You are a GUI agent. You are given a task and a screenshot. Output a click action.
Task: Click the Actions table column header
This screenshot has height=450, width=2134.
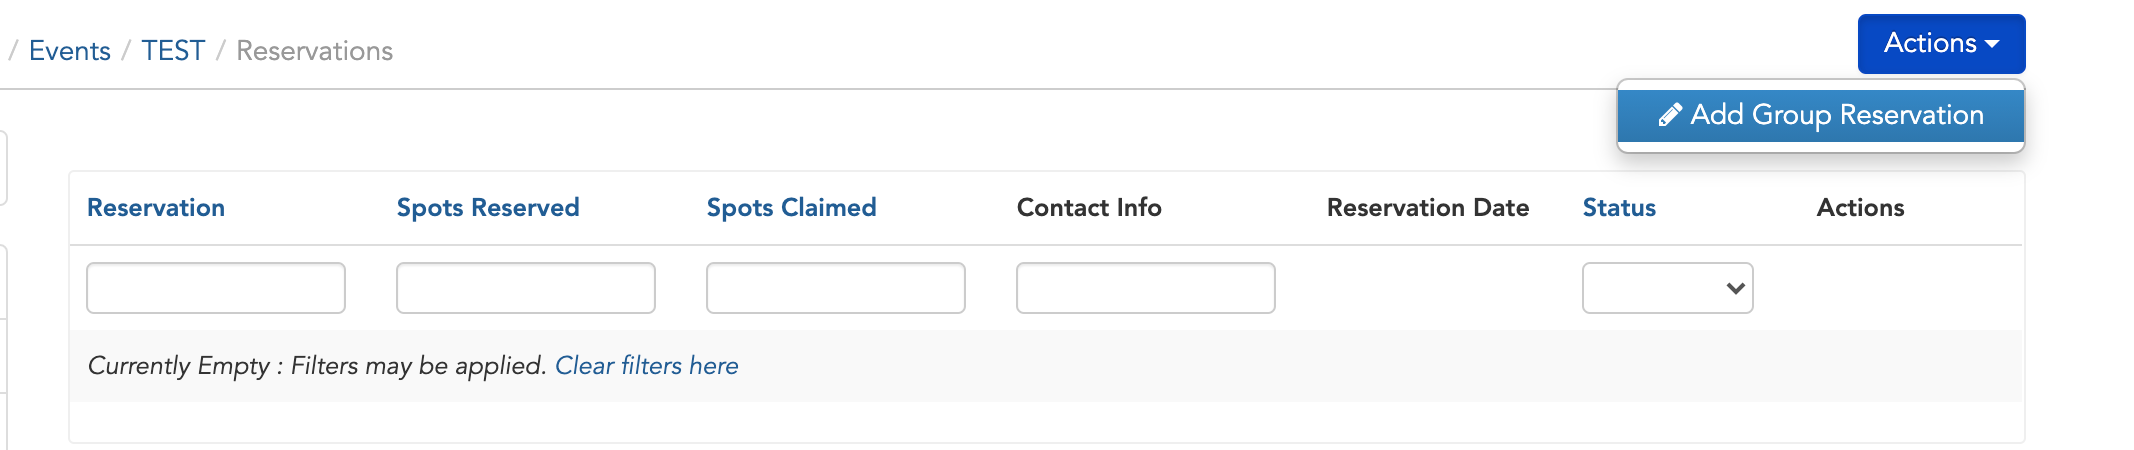pos(1860,207)
